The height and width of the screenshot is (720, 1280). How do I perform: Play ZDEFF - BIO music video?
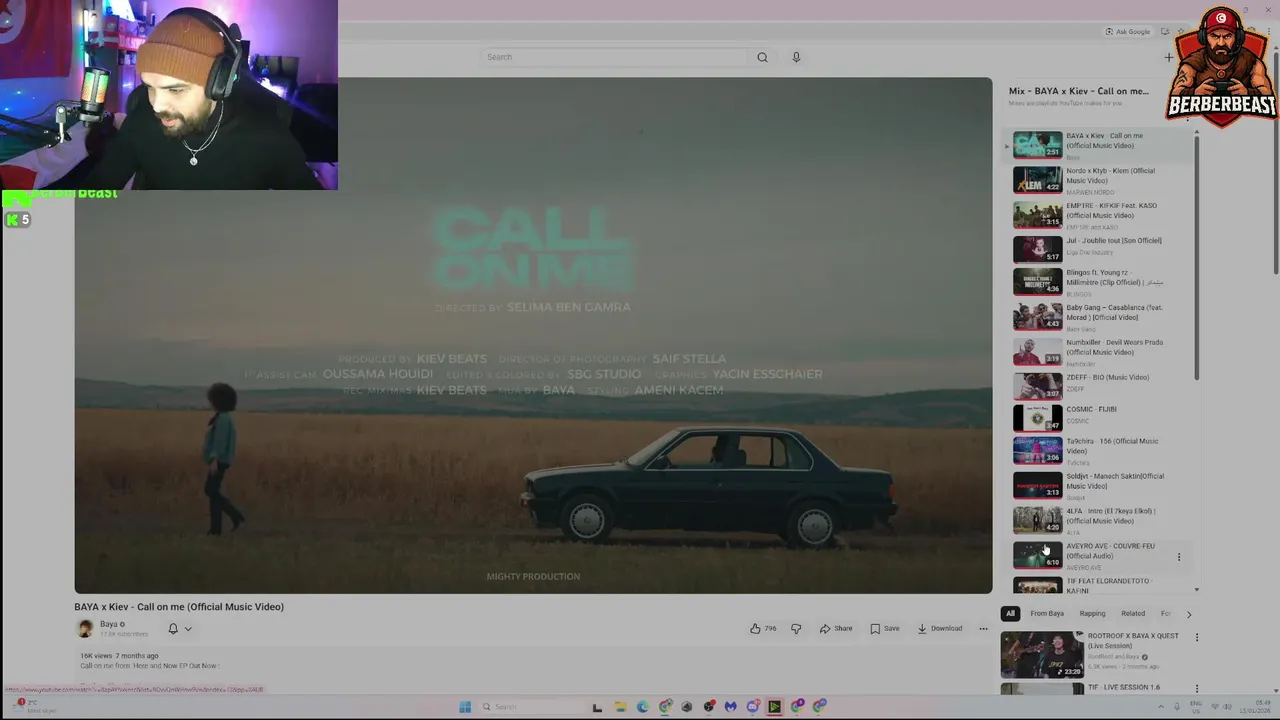coord(1100,385)
